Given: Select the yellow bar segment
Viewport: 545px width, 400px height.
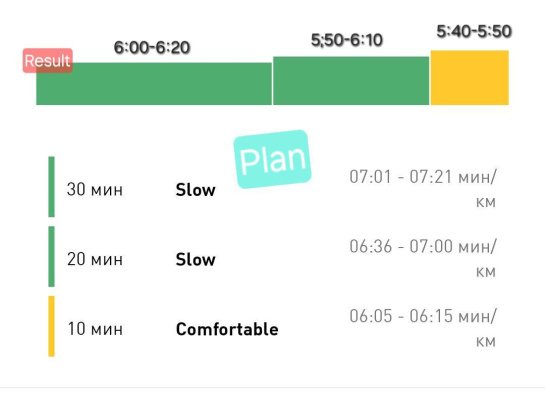Looking at the screenshot, I should click(x=470, y=77).
